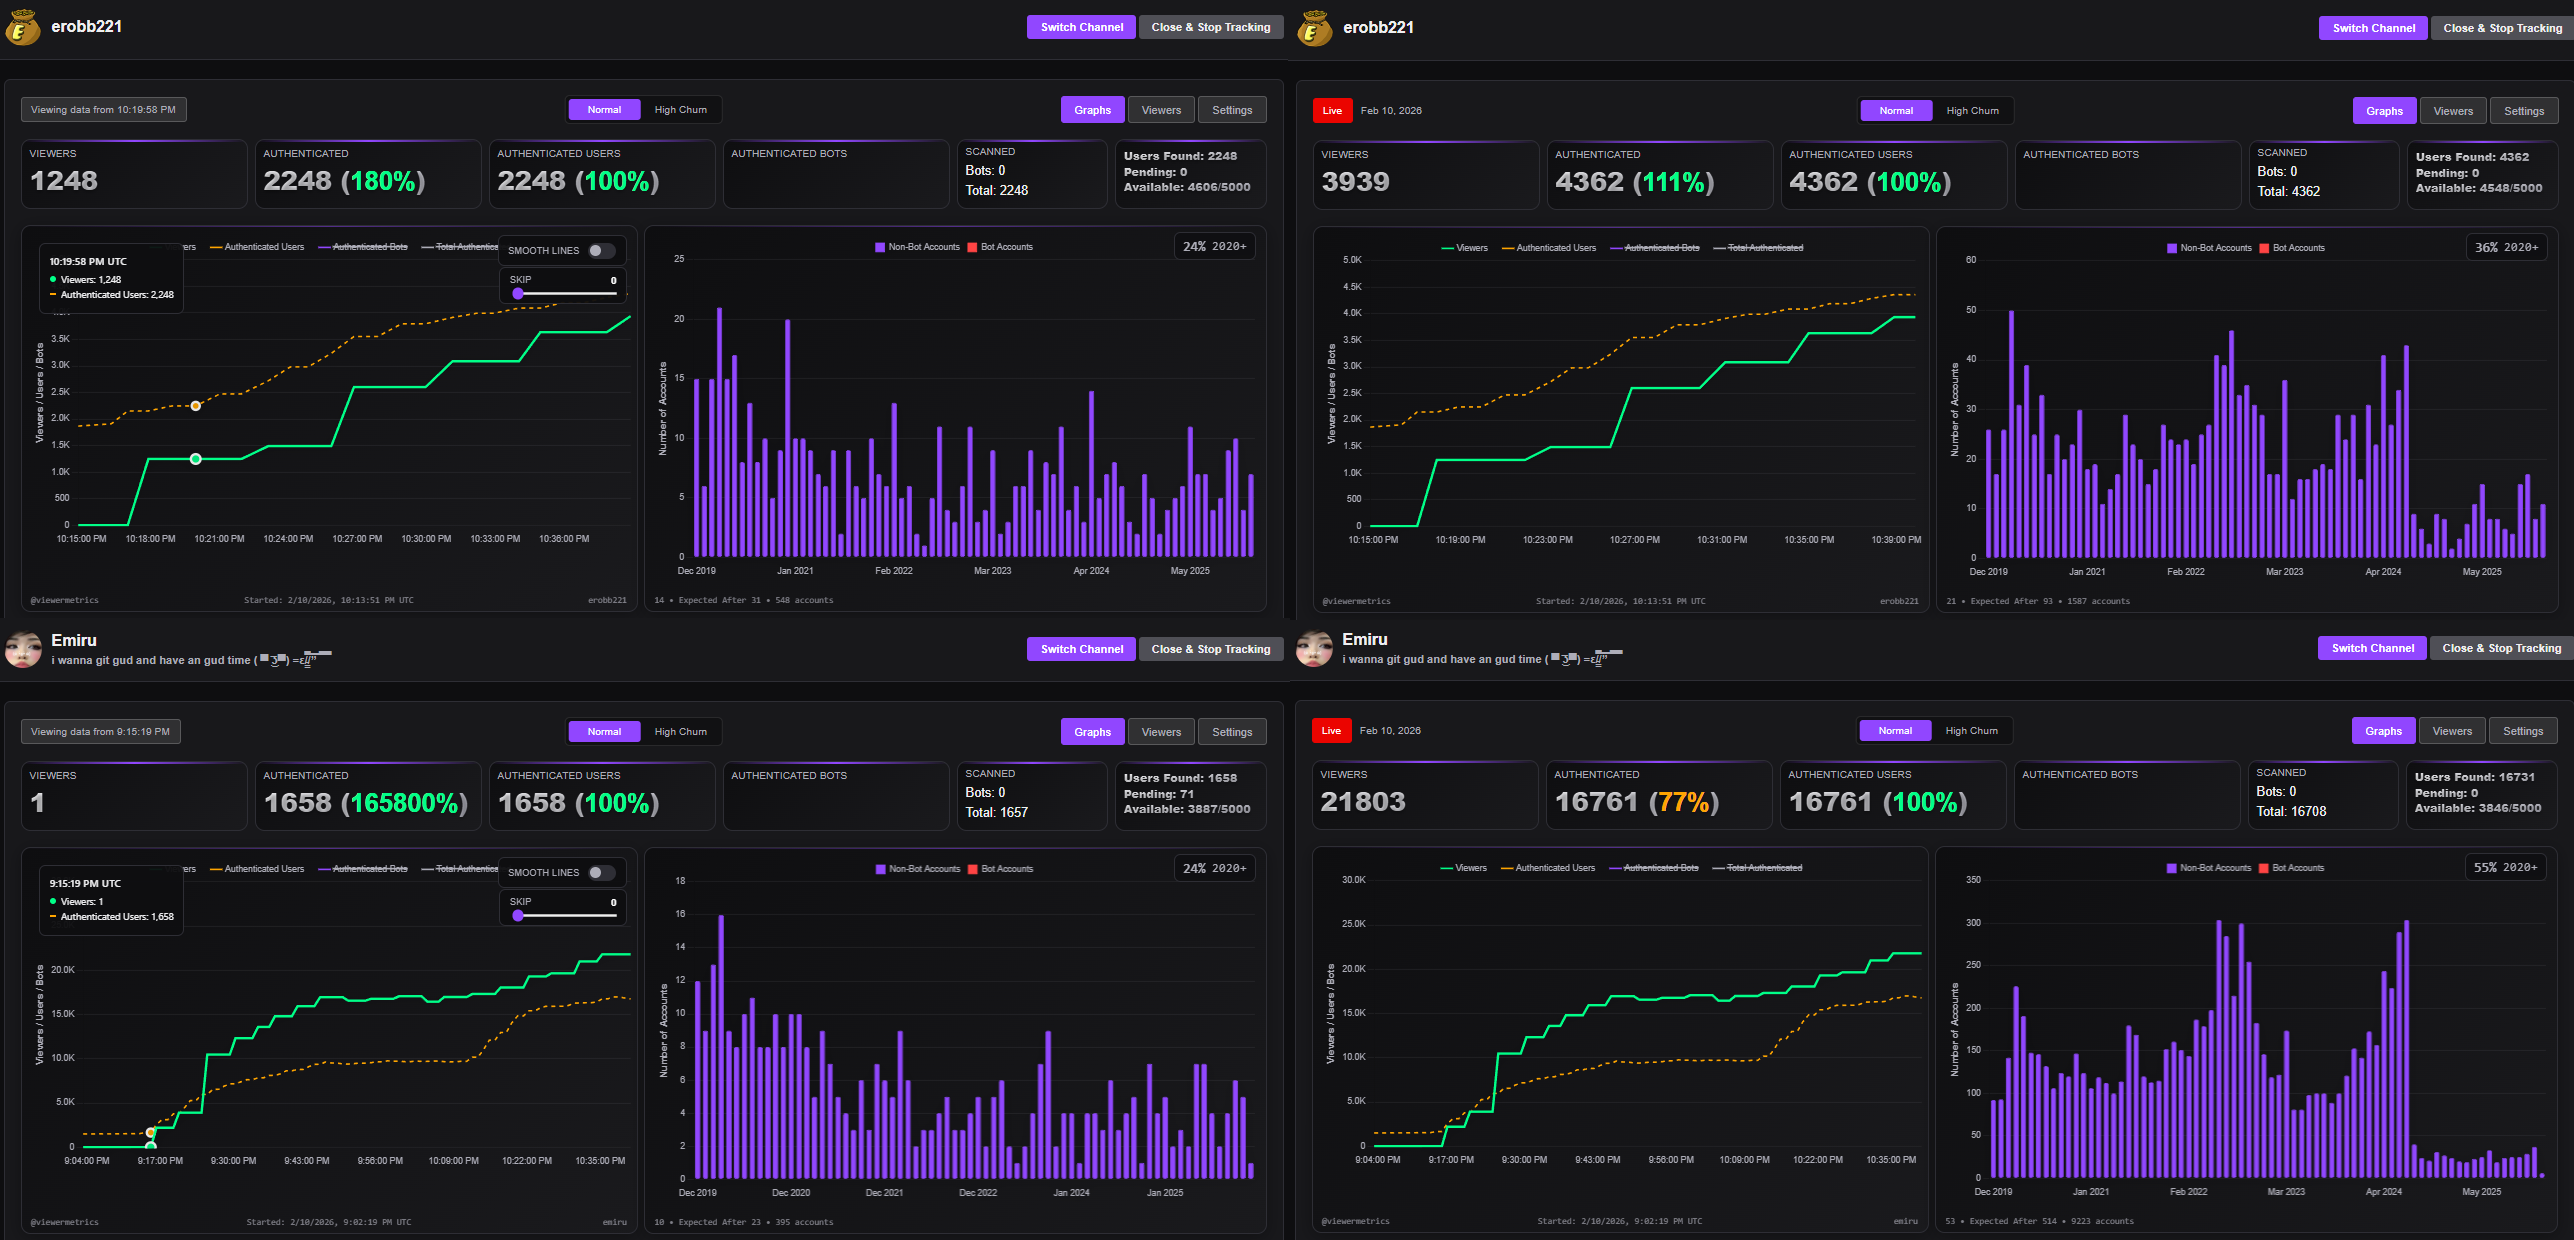The image size is (2574, 1240).
Task: Click green Viewers legend marker in live erobb221 graph
Action: tap(1447, 248)
